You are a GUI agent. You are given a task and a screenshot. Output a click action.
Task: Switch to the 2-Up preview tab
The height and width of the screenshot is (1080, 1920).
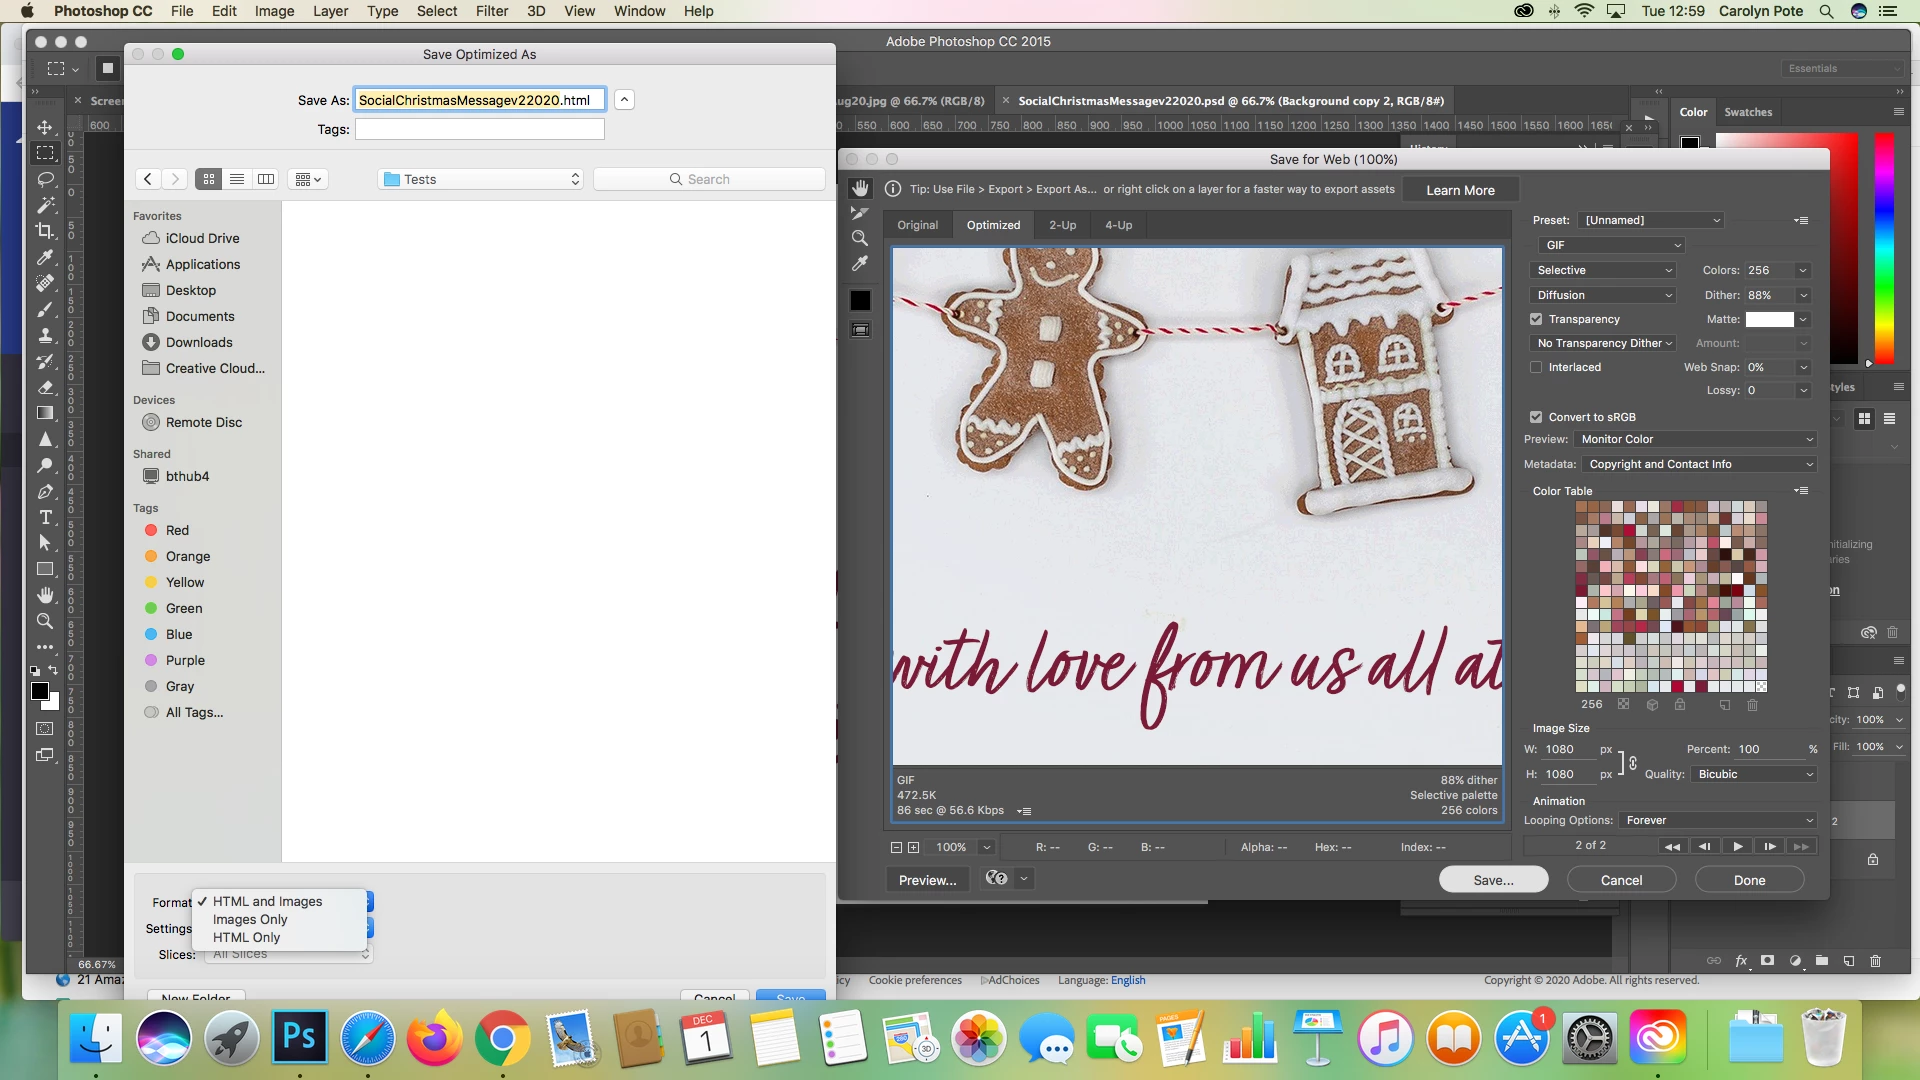[1062, 225]
